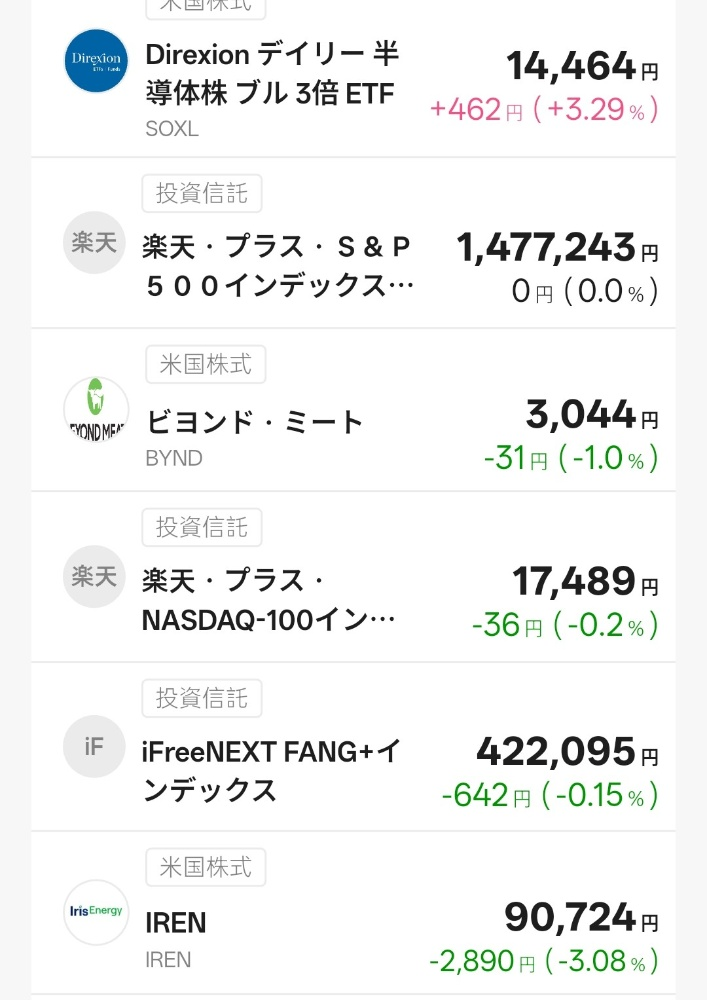Open 楽天・プラス・S&P500インデックス holding
The height and width of the screenshot is (1000, 707).
(278, 267)
